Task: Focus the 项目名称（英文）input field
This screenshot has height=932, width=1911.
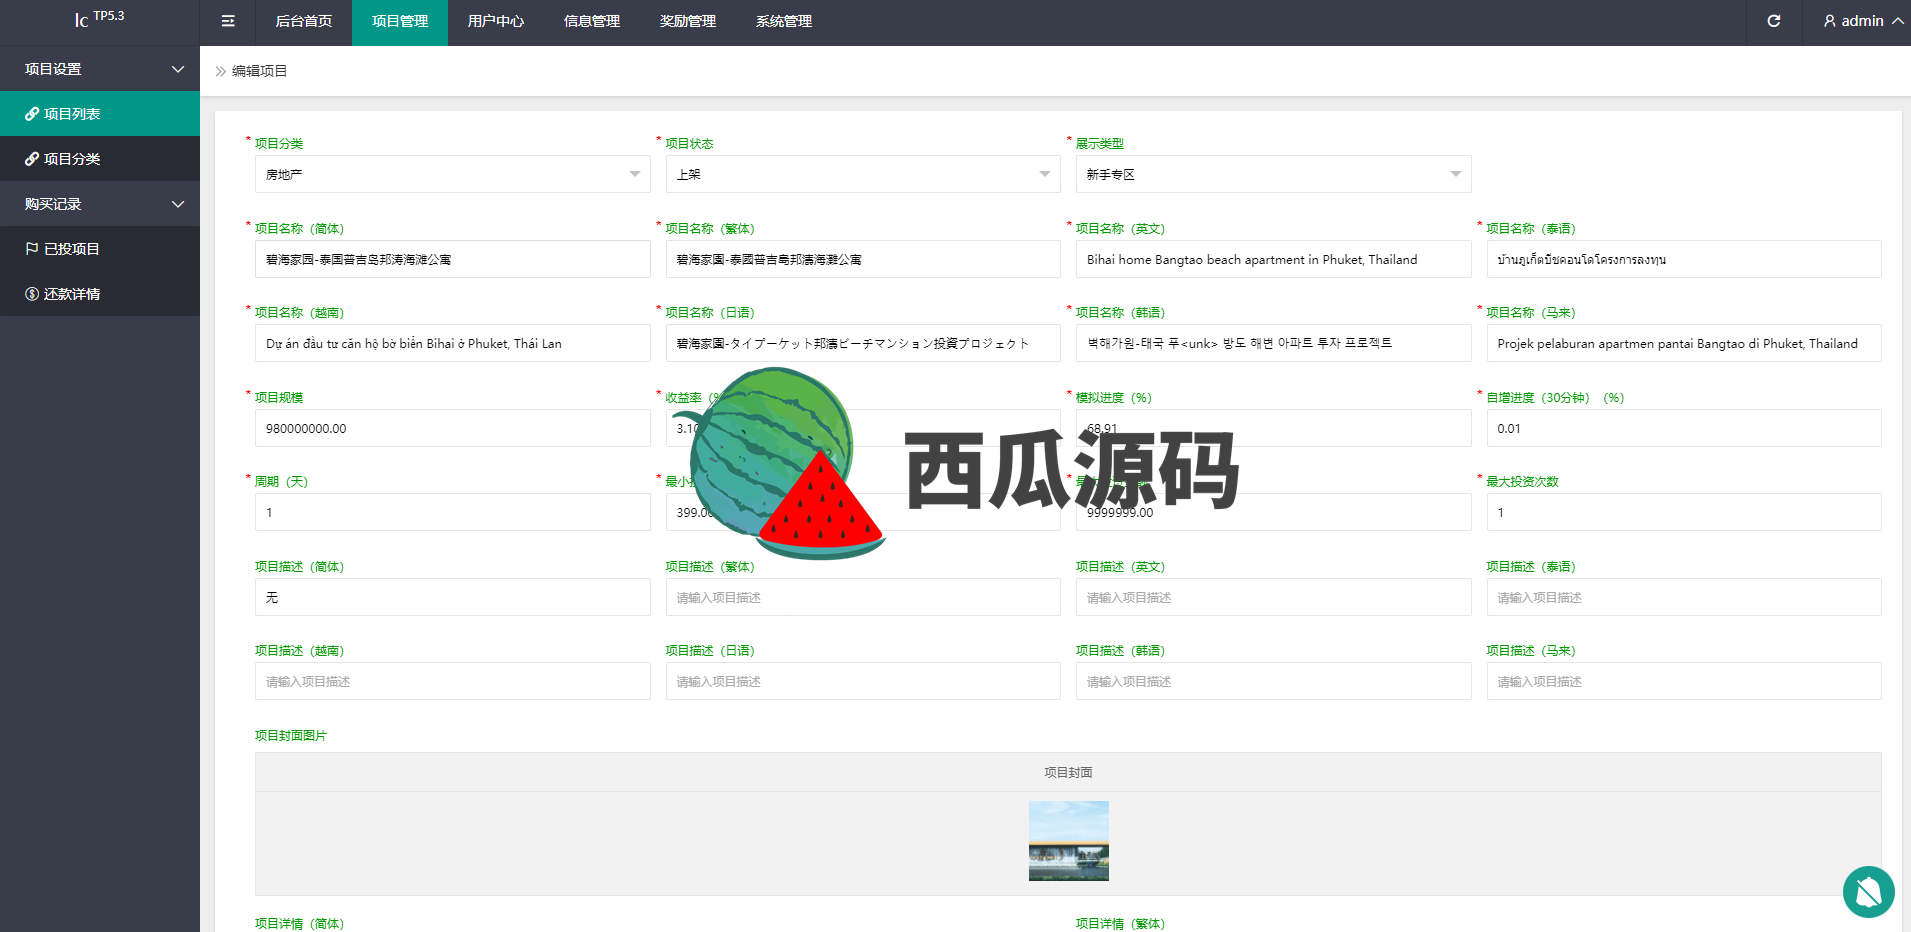Action: coord(1273,259)
